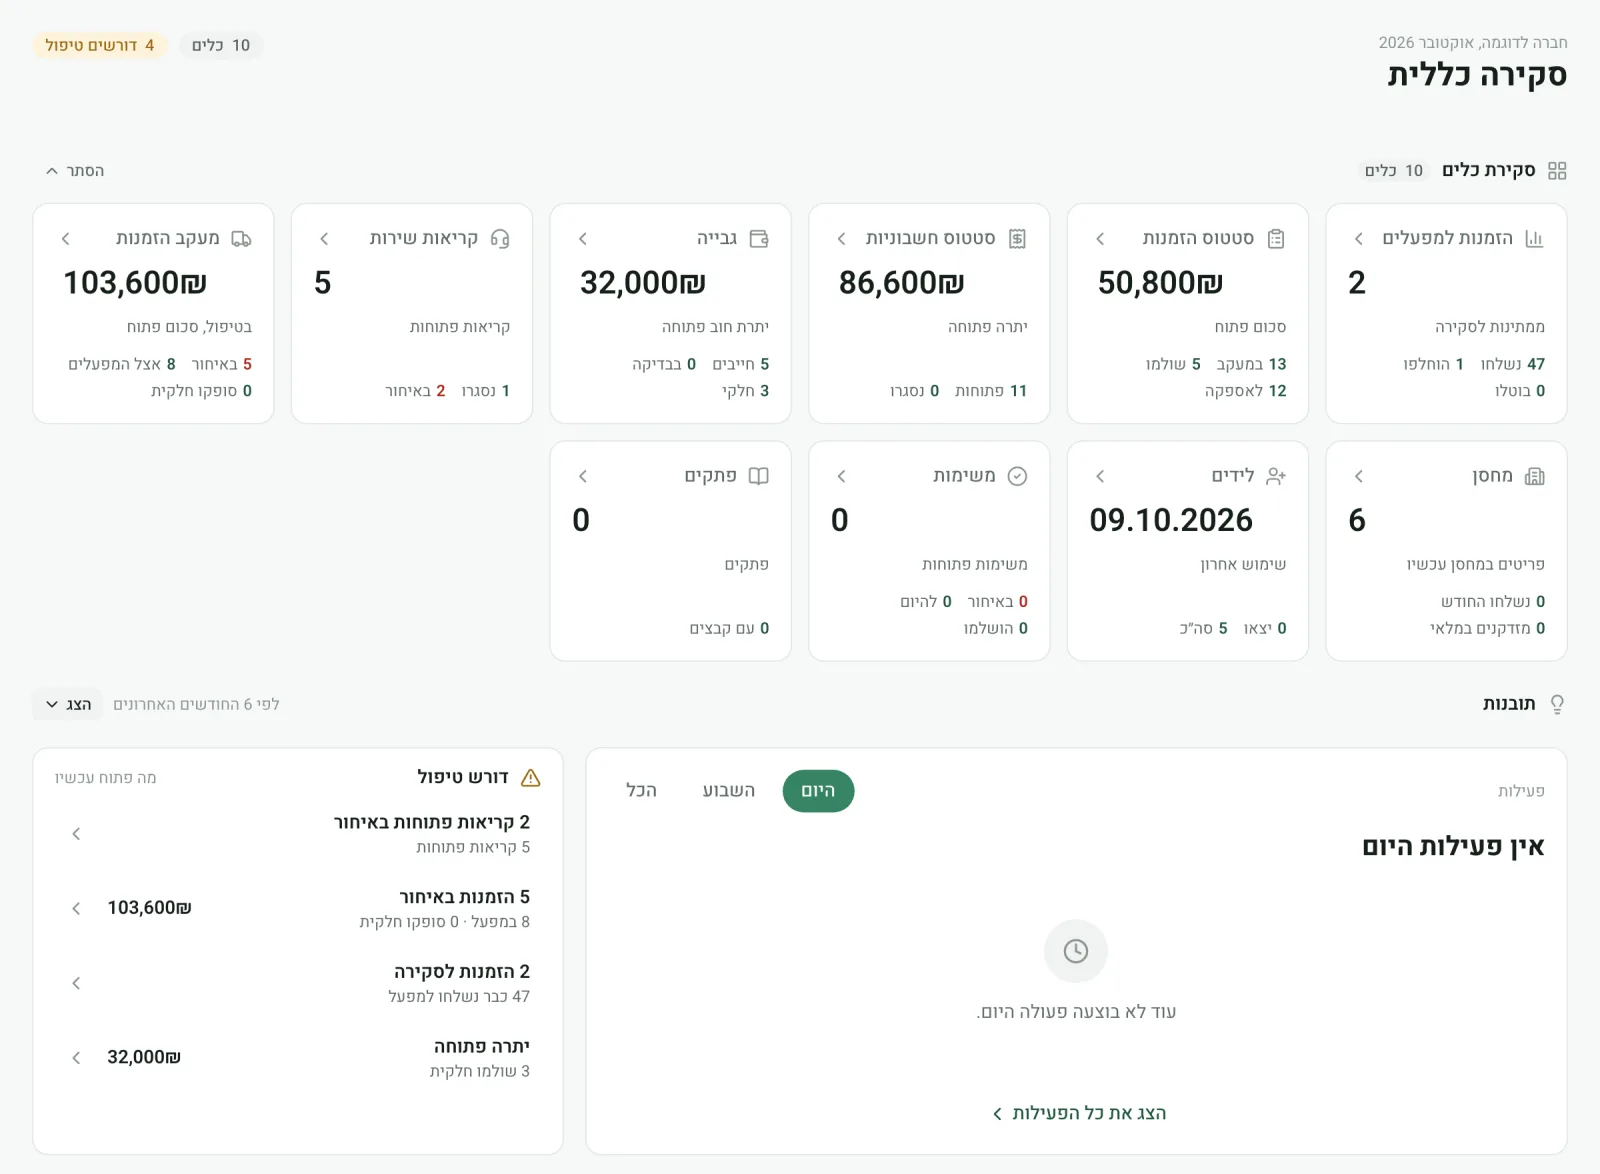This screenshot has width=1600, height=1174.
Task: Open גבייה card via its chevron
Action: tap(583, 239)
